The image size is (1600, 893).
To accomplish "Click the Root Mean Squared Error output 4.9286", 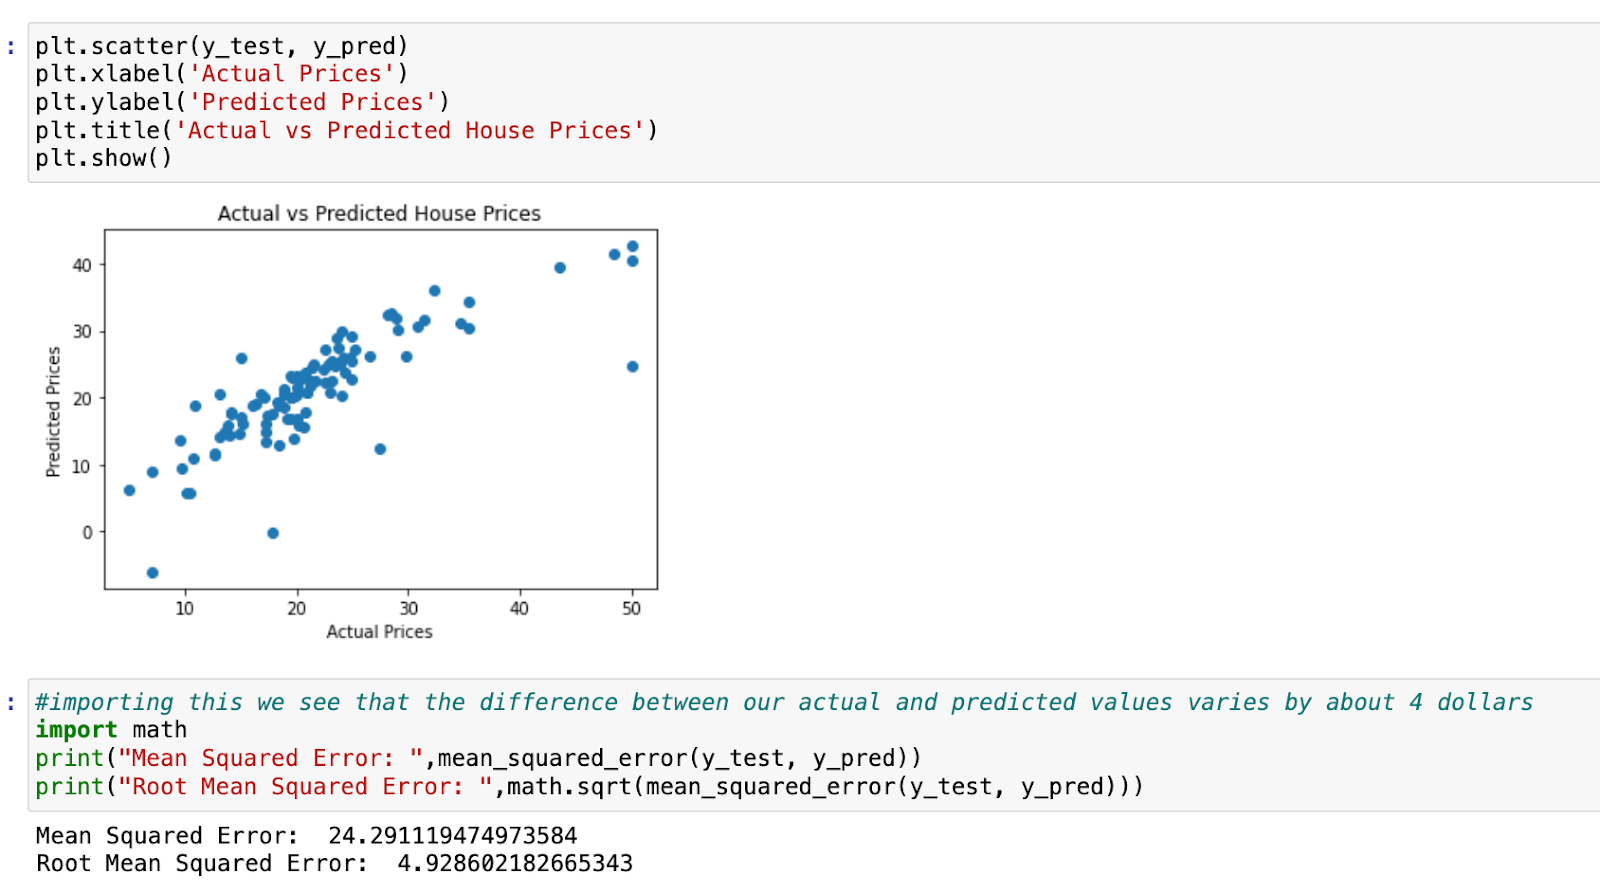I will [514, 864].
